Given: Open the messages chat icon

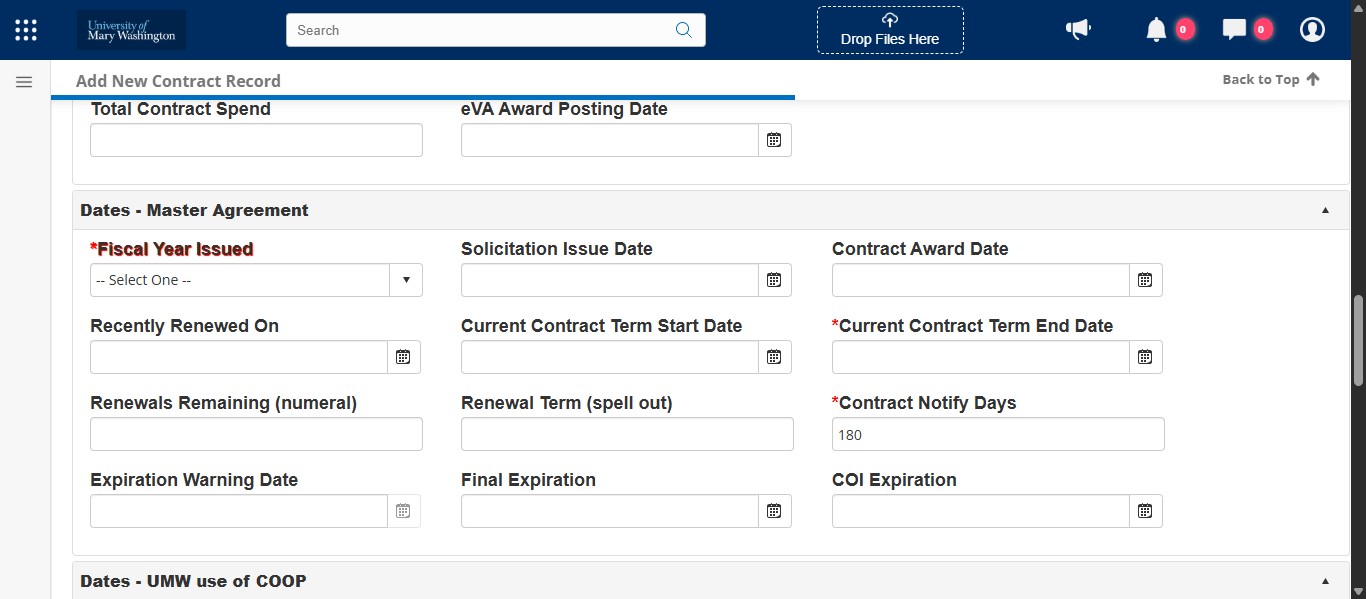Looking at the screenshot, I should (x=1236, y=29).
